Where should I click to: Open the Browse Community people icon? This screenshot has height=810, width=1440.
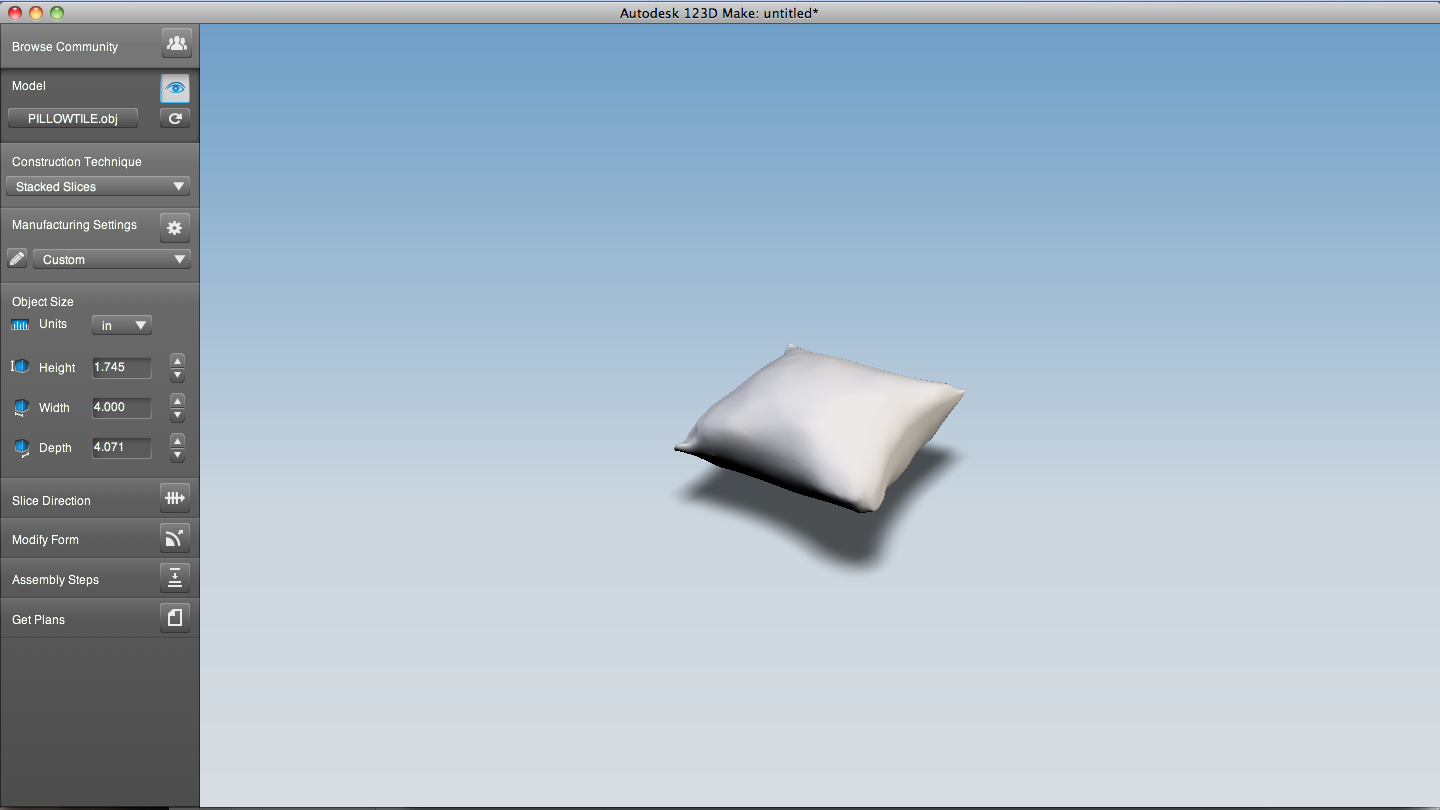pos(176,43)
